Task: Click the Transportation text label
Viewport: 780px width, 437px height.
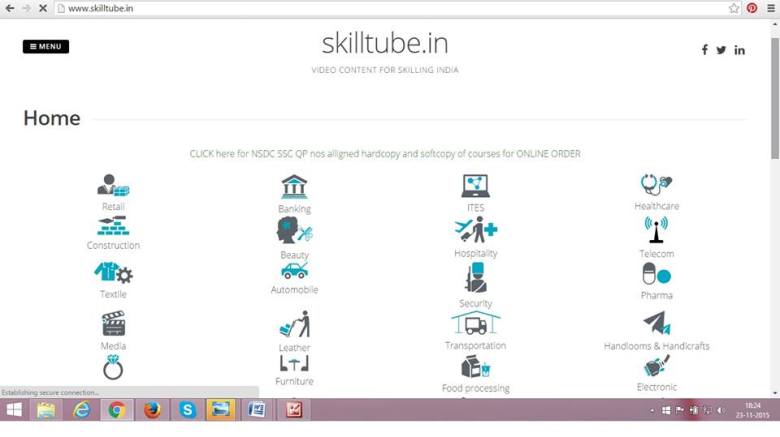Action: 476,345
